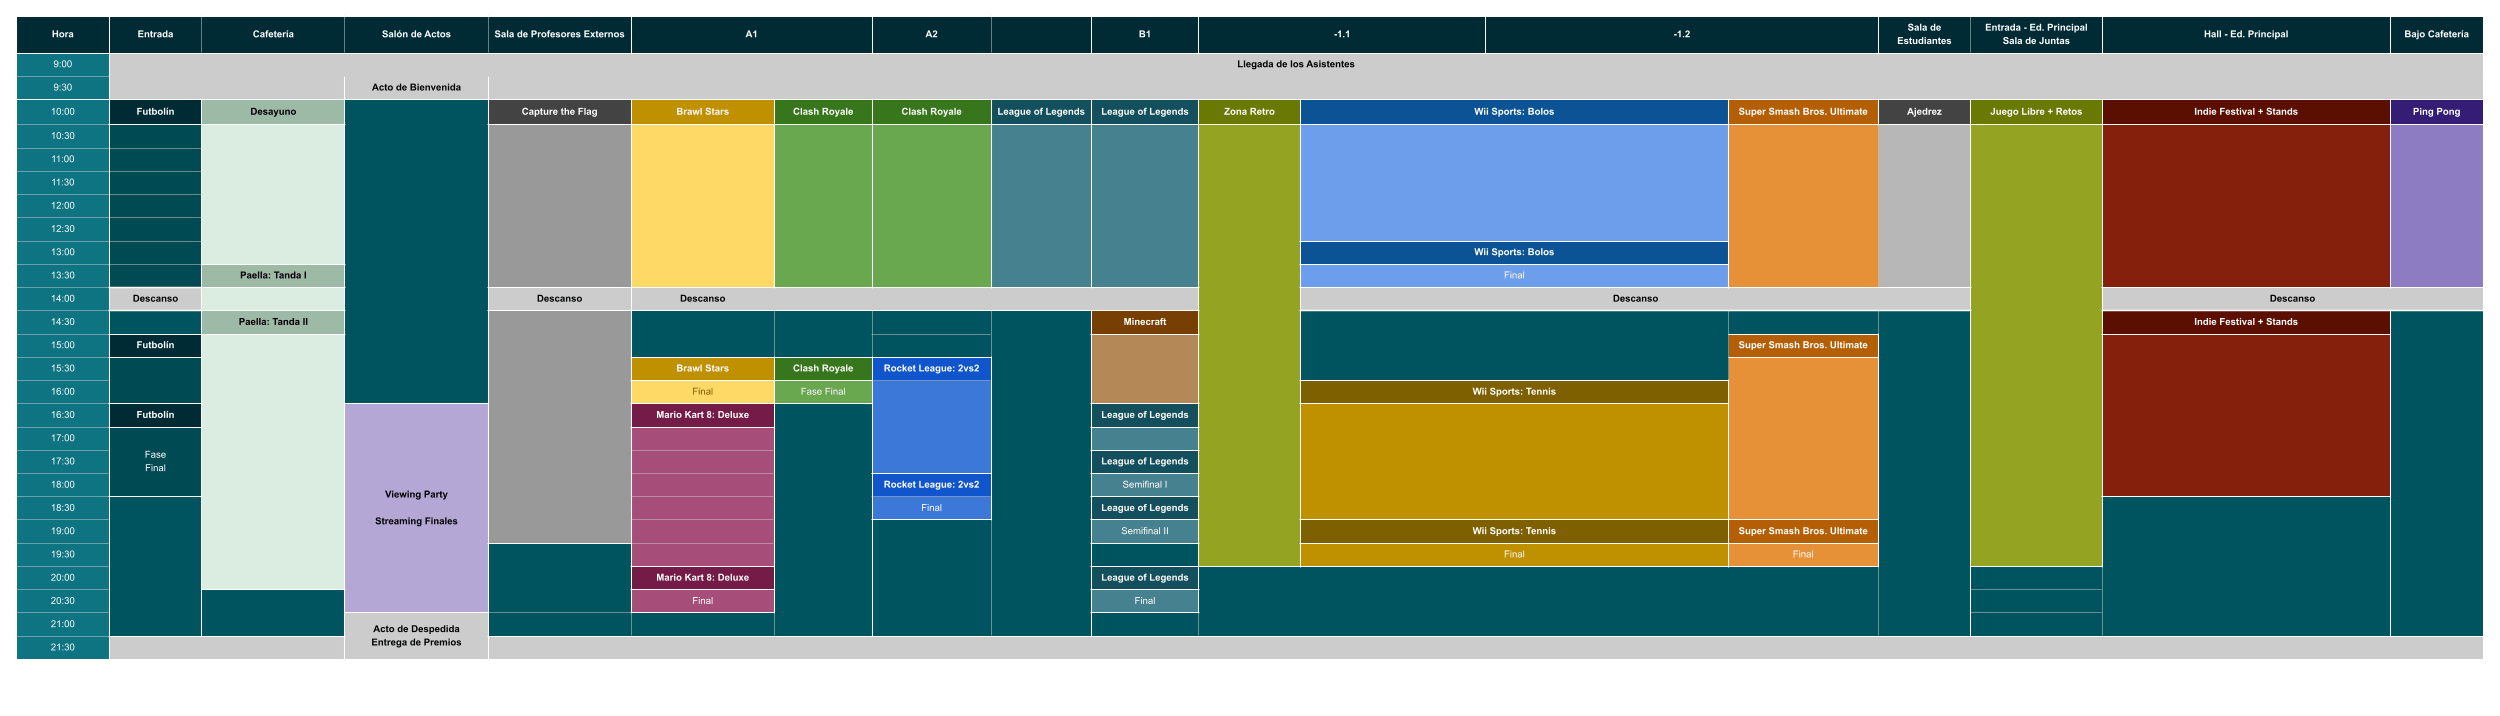Click the Sala de Estudiantes header
This screenshot has height=716, width=2500.
pyautogui.click(x=1924, y=34)
